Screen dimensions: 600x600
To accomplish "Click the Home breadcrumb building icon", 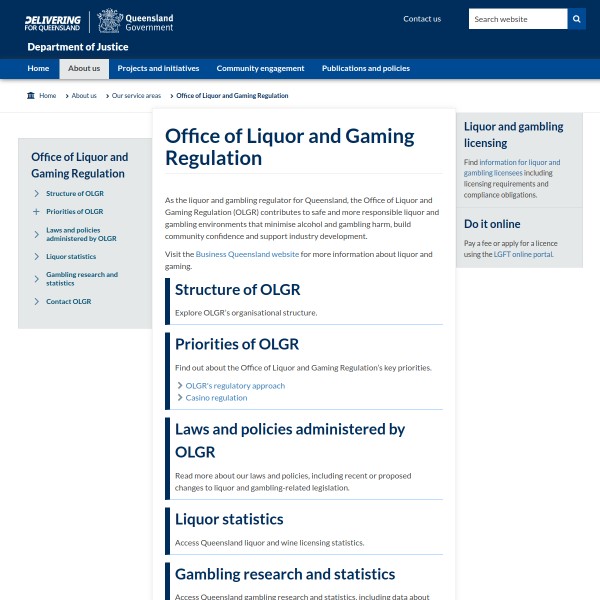I will coord(31,96).
